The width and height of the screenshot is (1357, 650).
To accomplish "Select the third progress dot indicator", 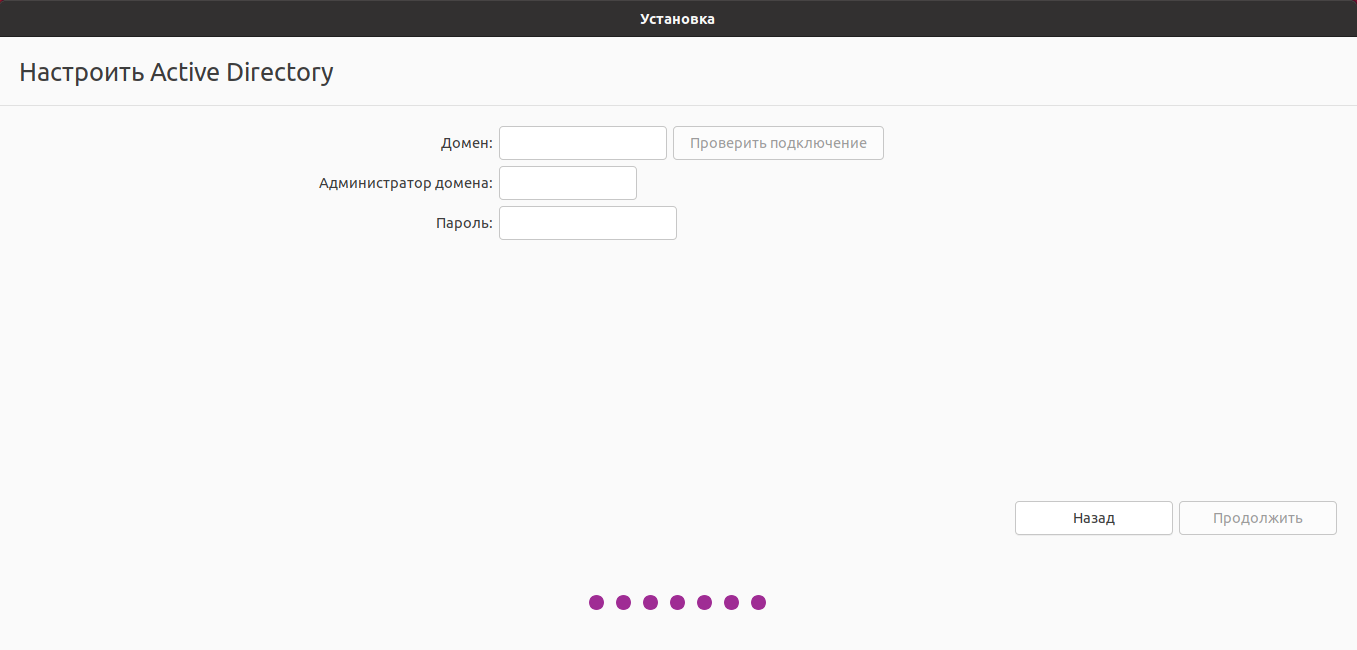I will click(651, 602).
